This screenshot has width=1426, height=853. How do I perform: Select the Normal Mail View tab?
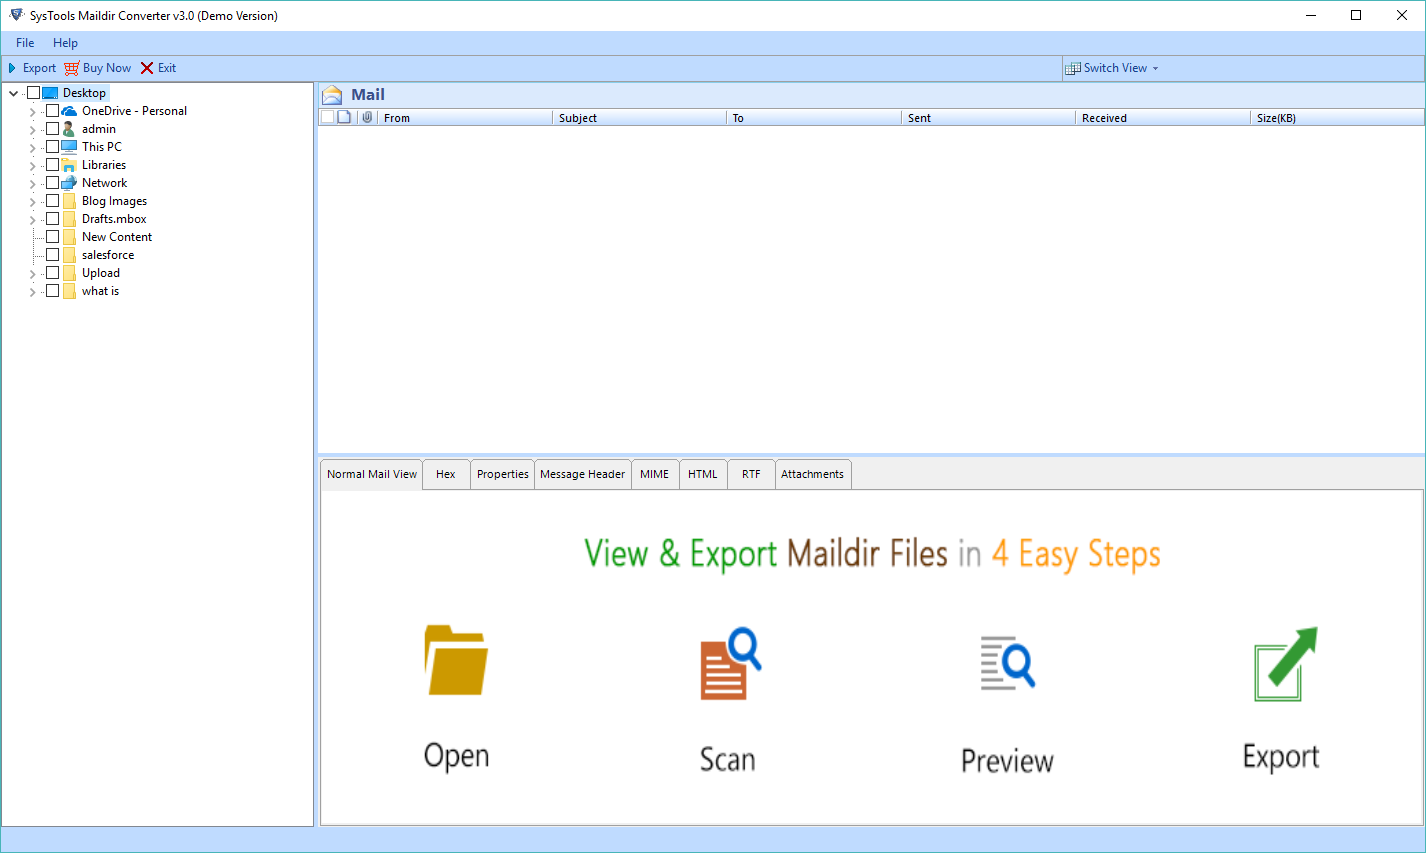(372, 474)
